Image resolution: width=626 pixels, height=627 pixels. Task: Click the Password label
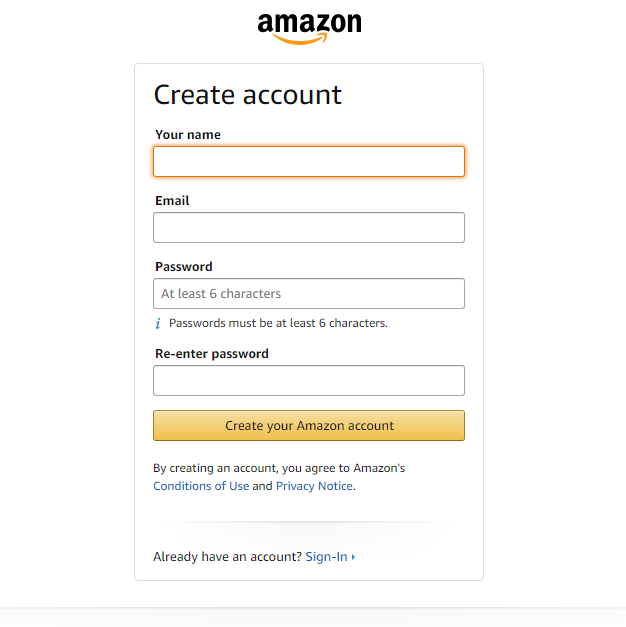tap(184, 267)
